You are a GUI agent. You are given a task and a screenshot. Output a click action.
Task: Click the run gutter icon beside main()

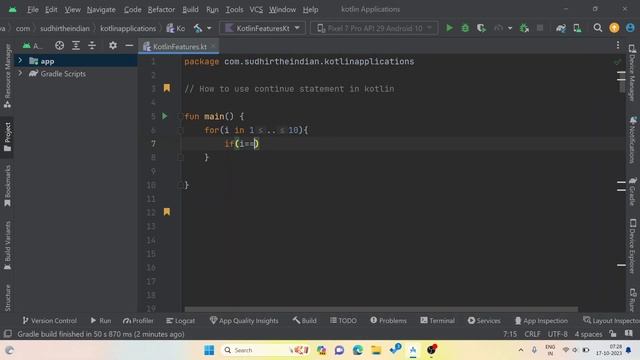165,116
